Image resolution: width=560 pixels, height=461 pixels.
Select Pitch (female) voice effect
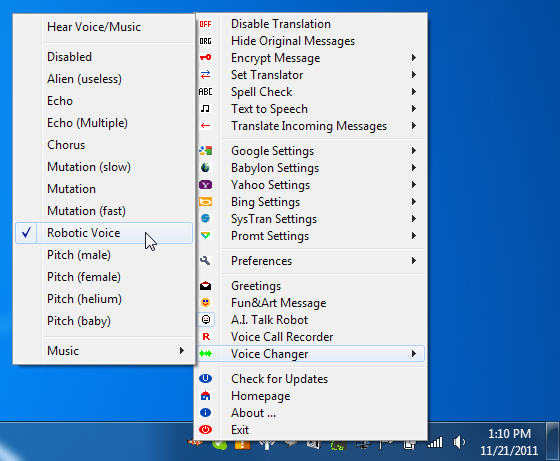(104, 277)
